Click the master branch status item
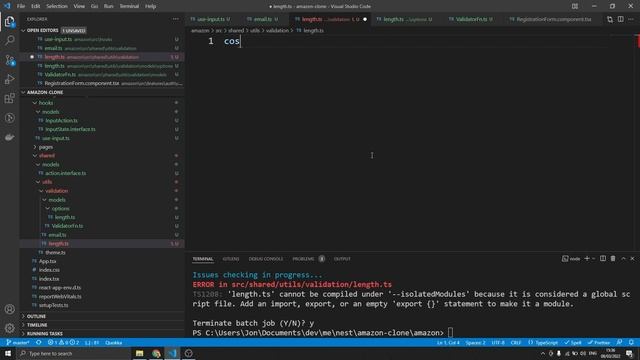Image resolution: width=640 pixels, height=360 pixels. coord(18,342)
